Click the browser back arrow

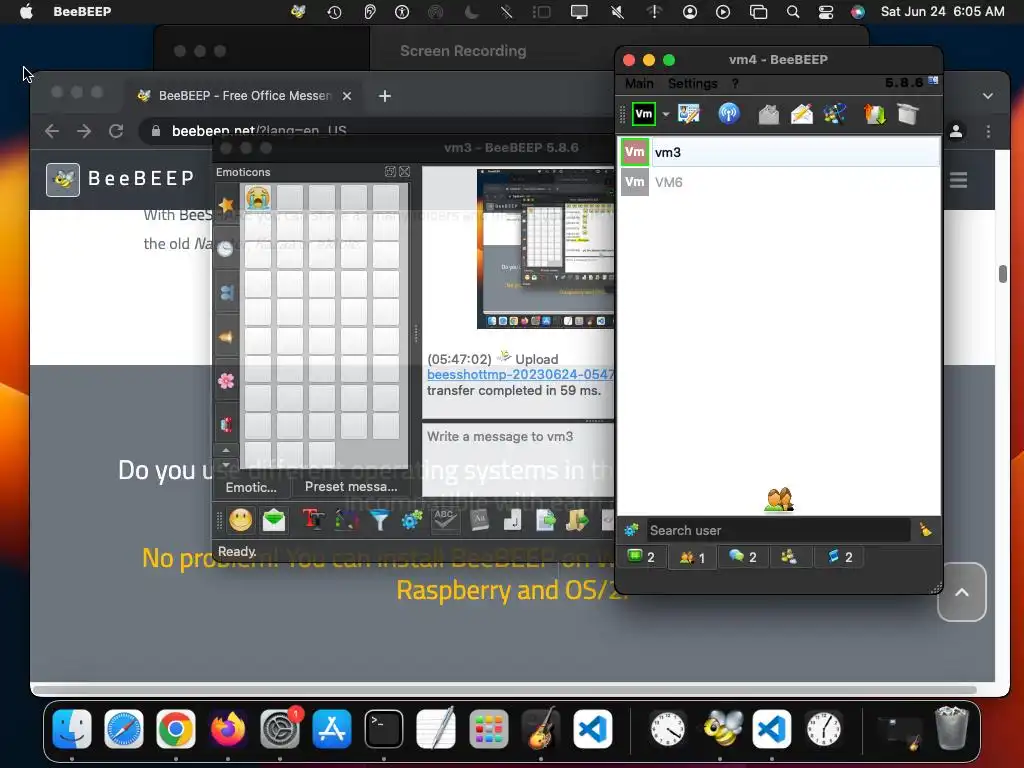coord(52,131)
